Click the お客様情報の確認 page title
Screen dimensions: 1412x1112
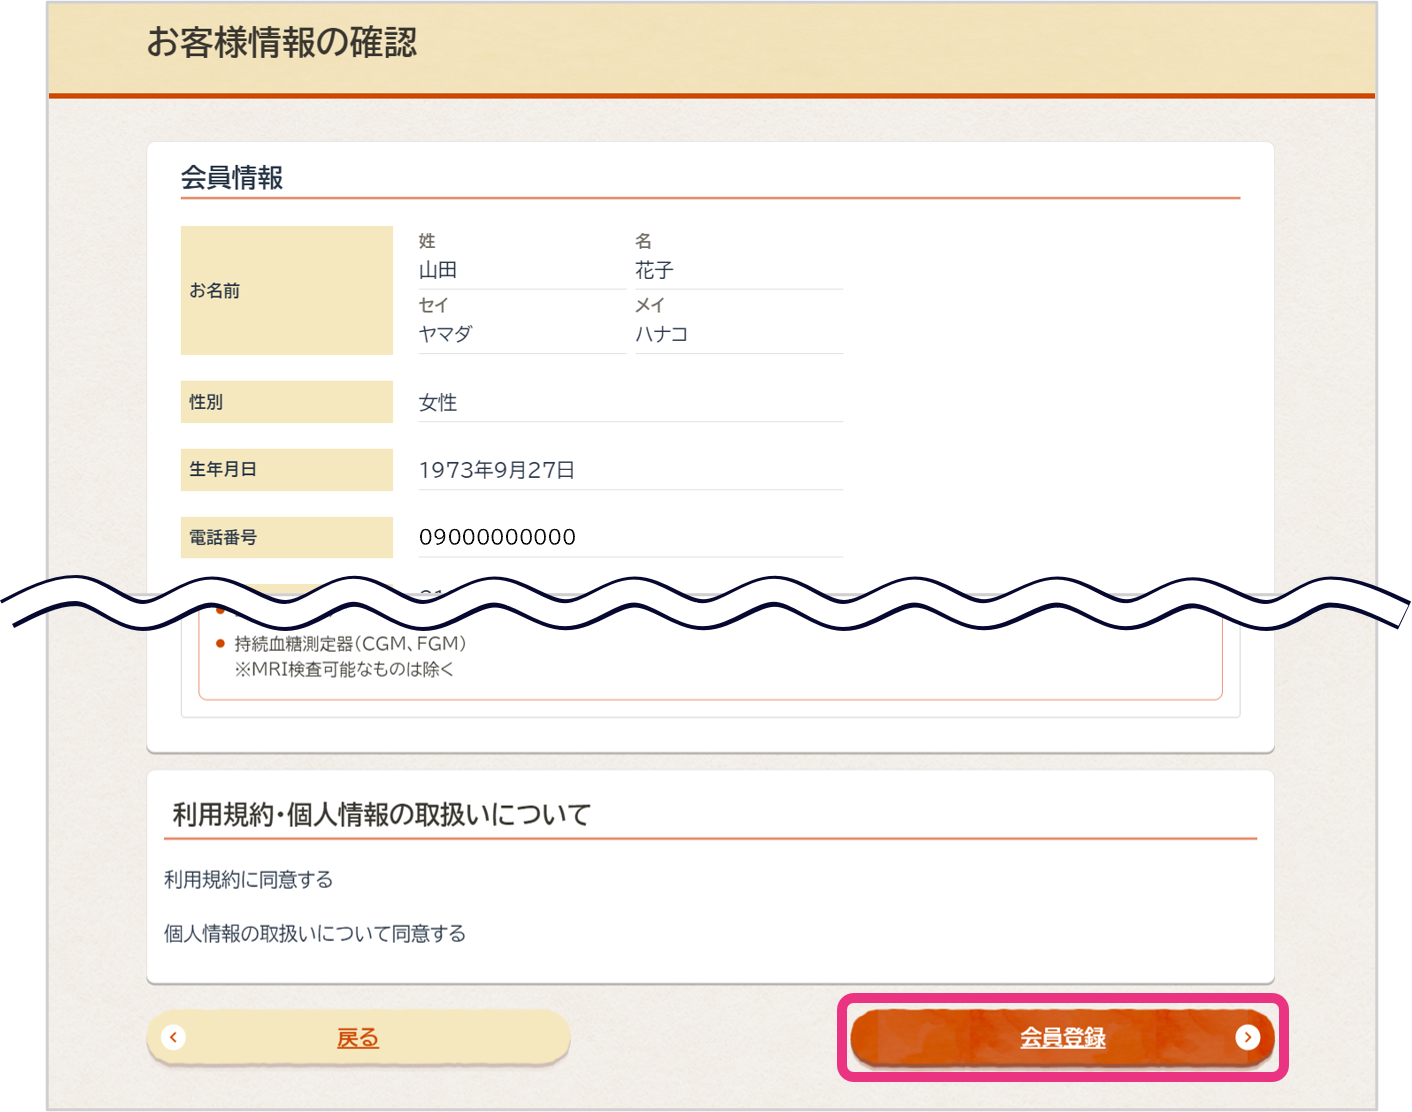click(x=282, y=43)
